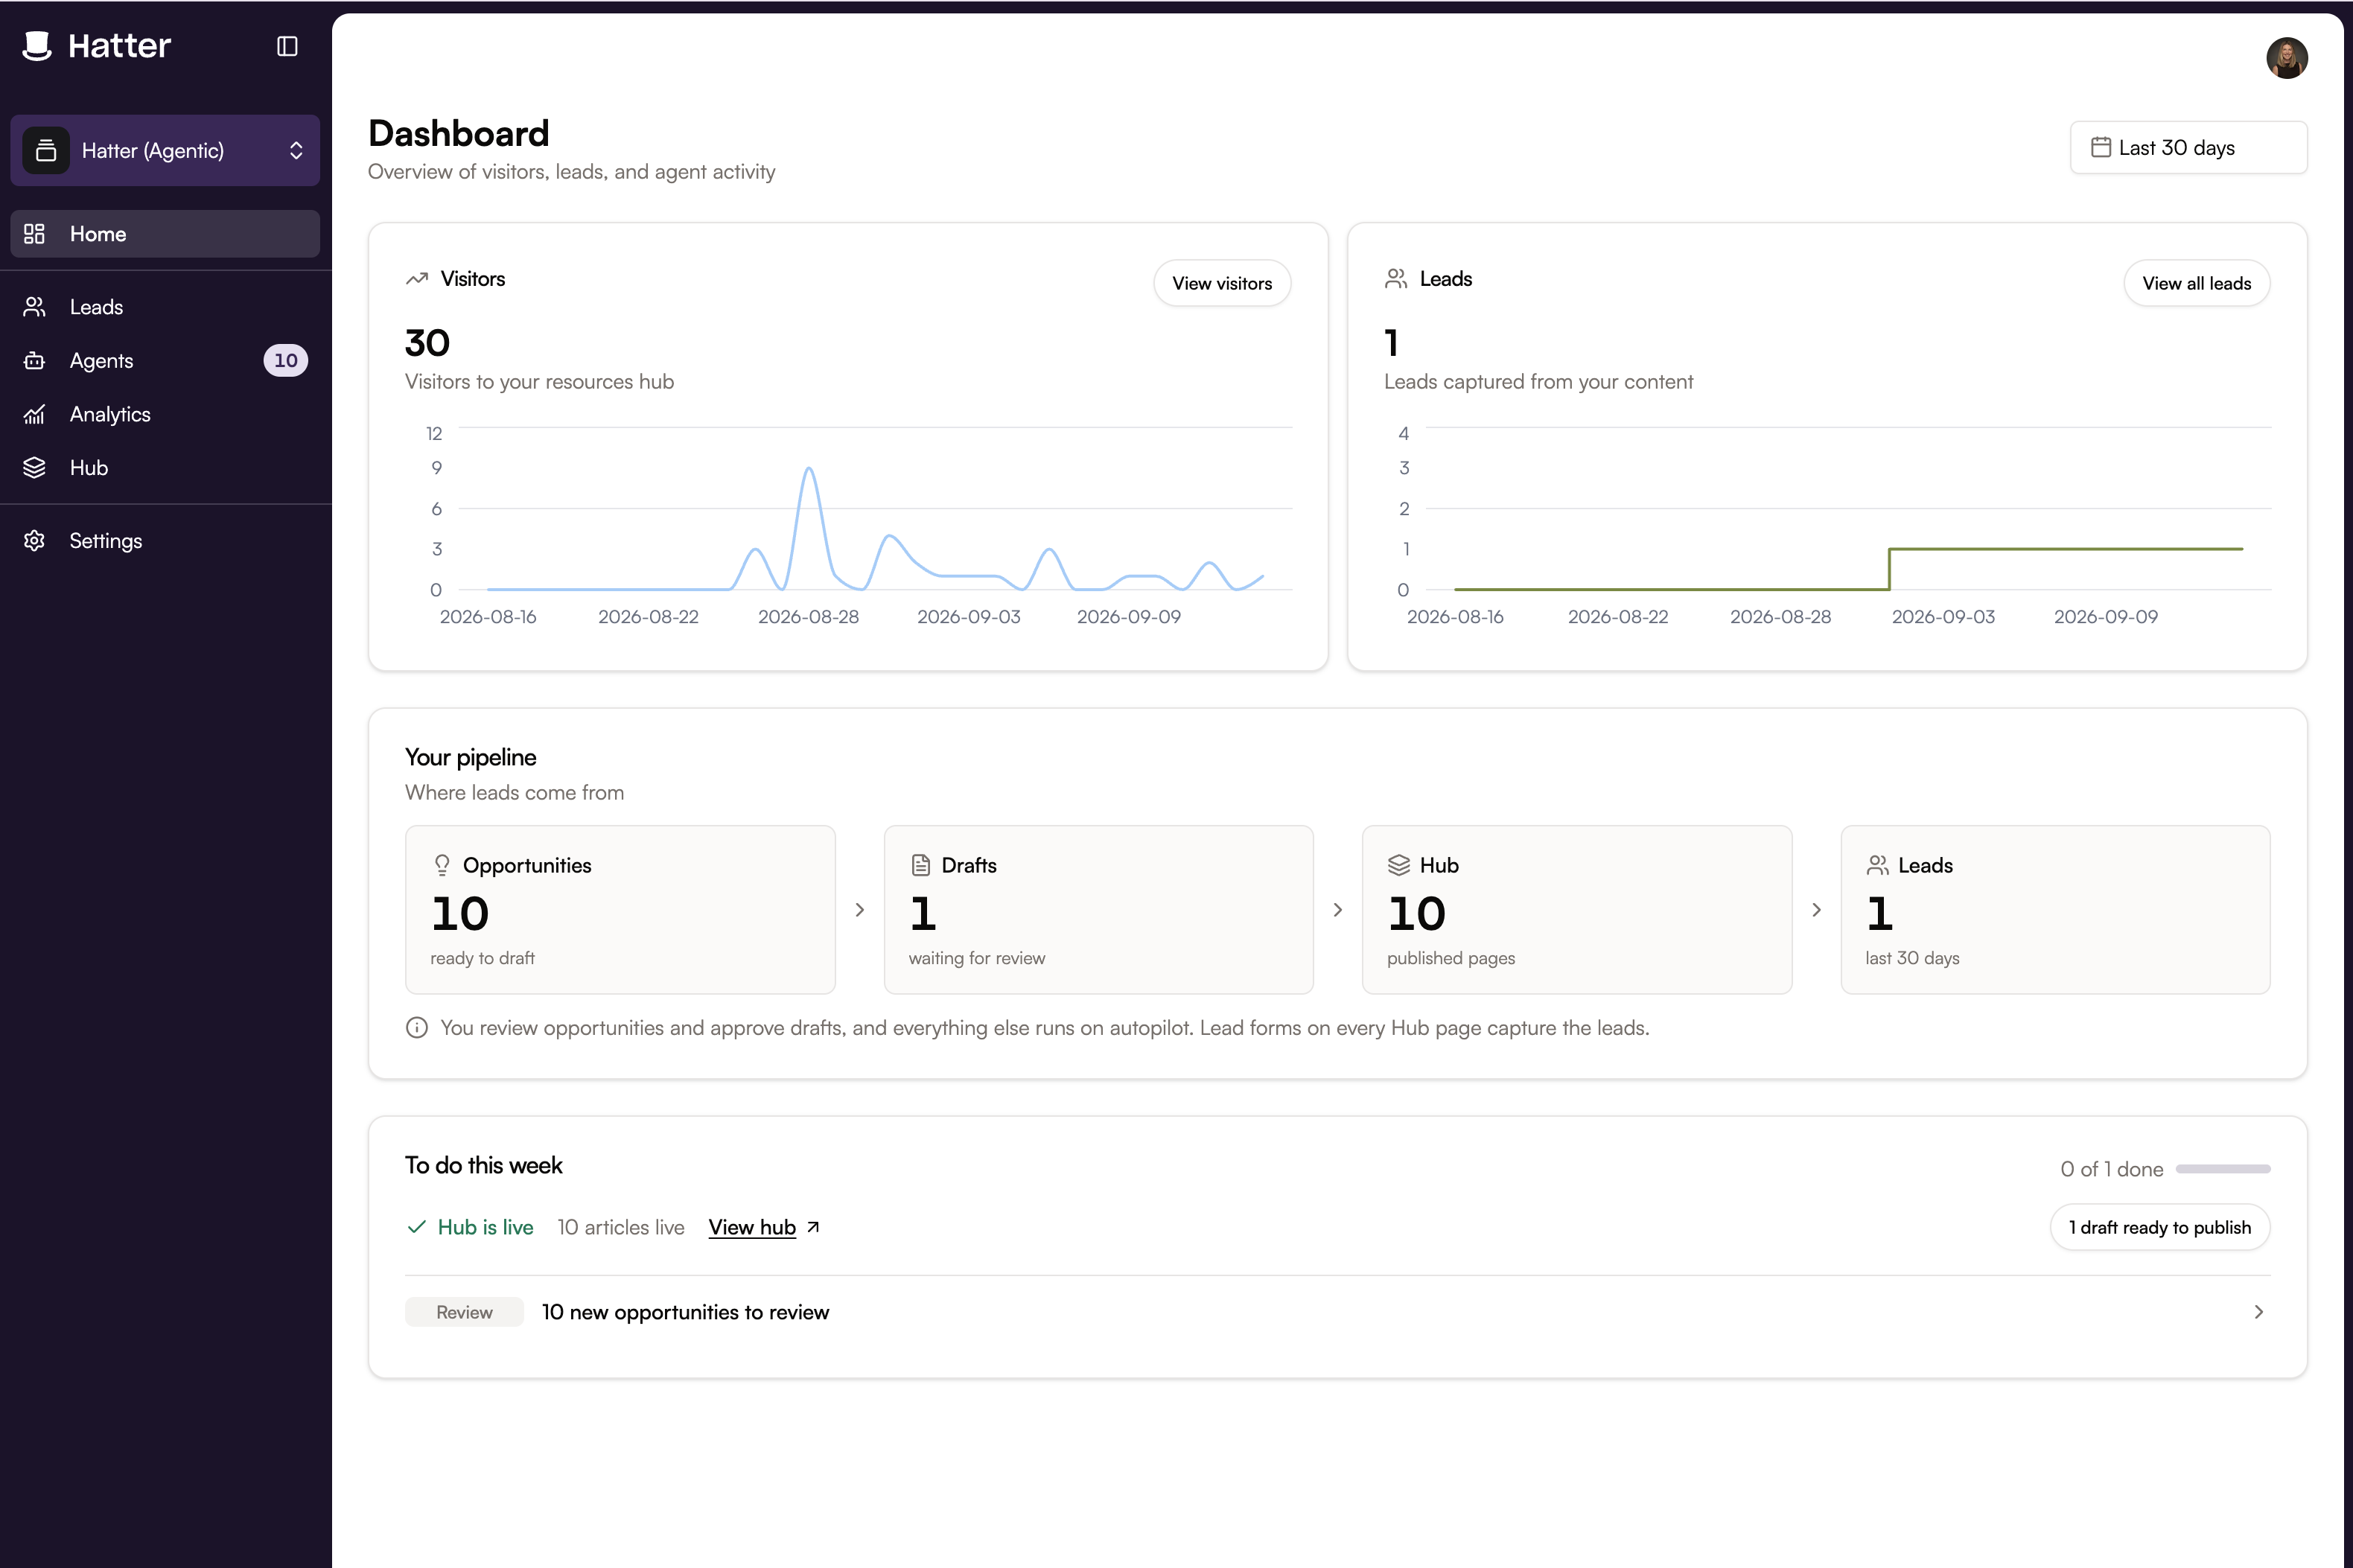Click the external link arrow next to View hub
Viewport: 2353px width, 1568px height.
[x=813, y=1227]
